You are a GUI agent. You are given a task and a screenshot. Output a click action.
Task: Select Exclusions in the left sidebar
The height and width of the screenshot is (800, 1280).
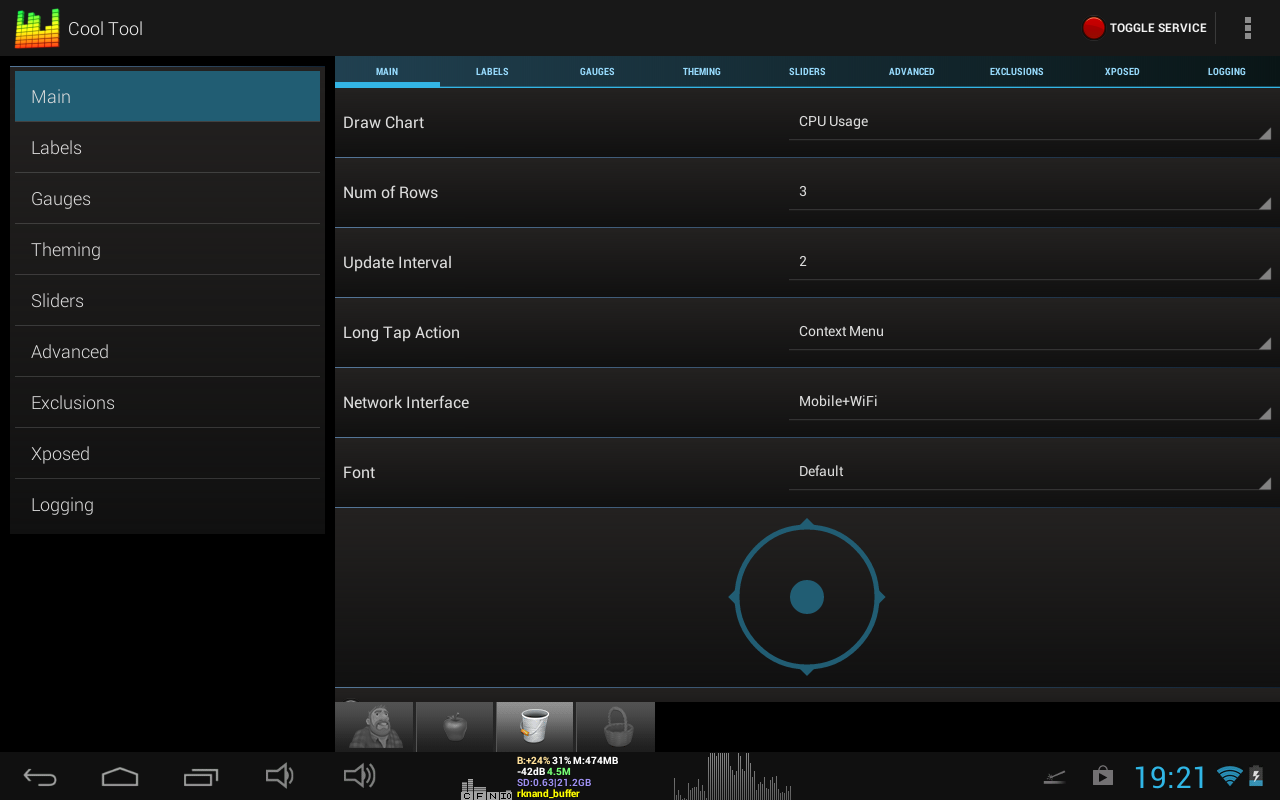pyautogui.click(x=167, y=402)
